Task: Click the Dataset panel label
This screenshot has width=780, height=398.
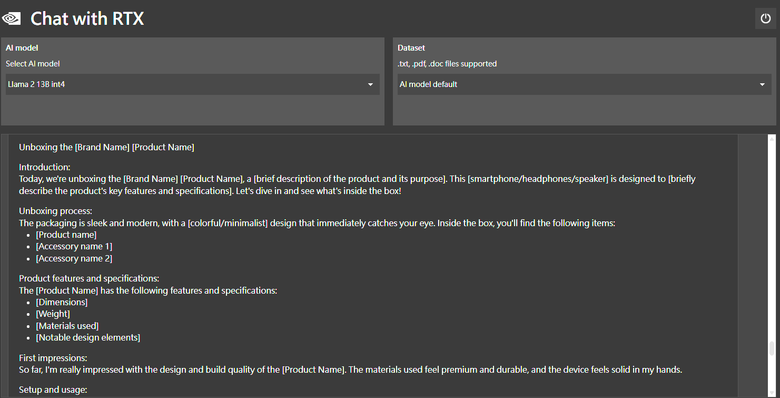Action: (x=411, y=48)
